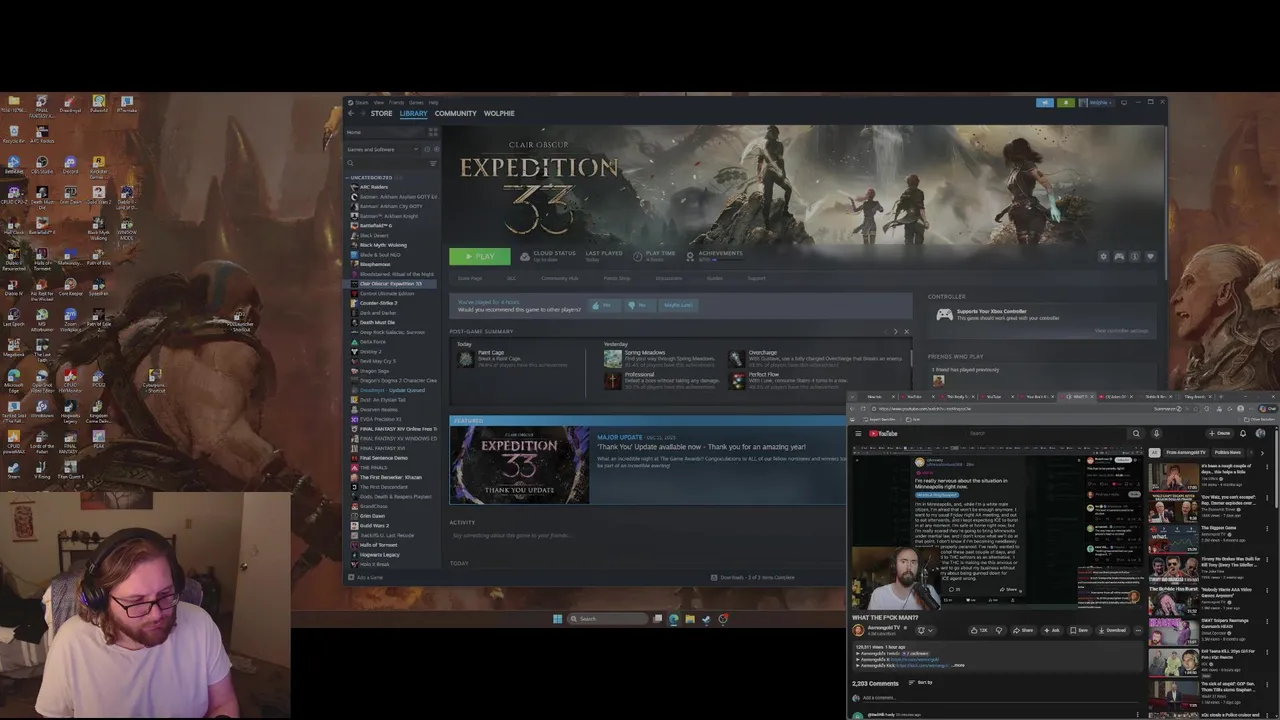1280x720 pixels.
Task: Select Counter-Strike 2 in the games list
Action: pyautogui.click(x=378, y=303)
